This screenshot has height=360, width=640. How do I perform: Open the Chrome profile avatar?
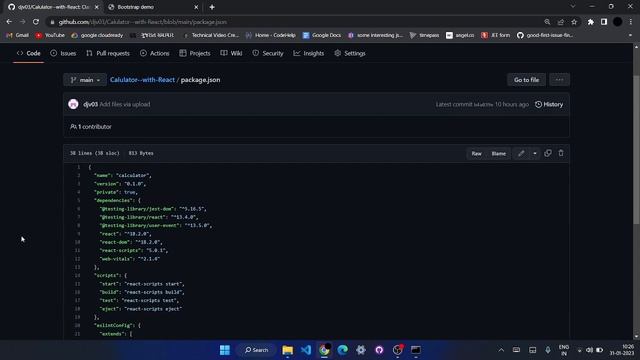pyautogui.click(x=618, y=22)
